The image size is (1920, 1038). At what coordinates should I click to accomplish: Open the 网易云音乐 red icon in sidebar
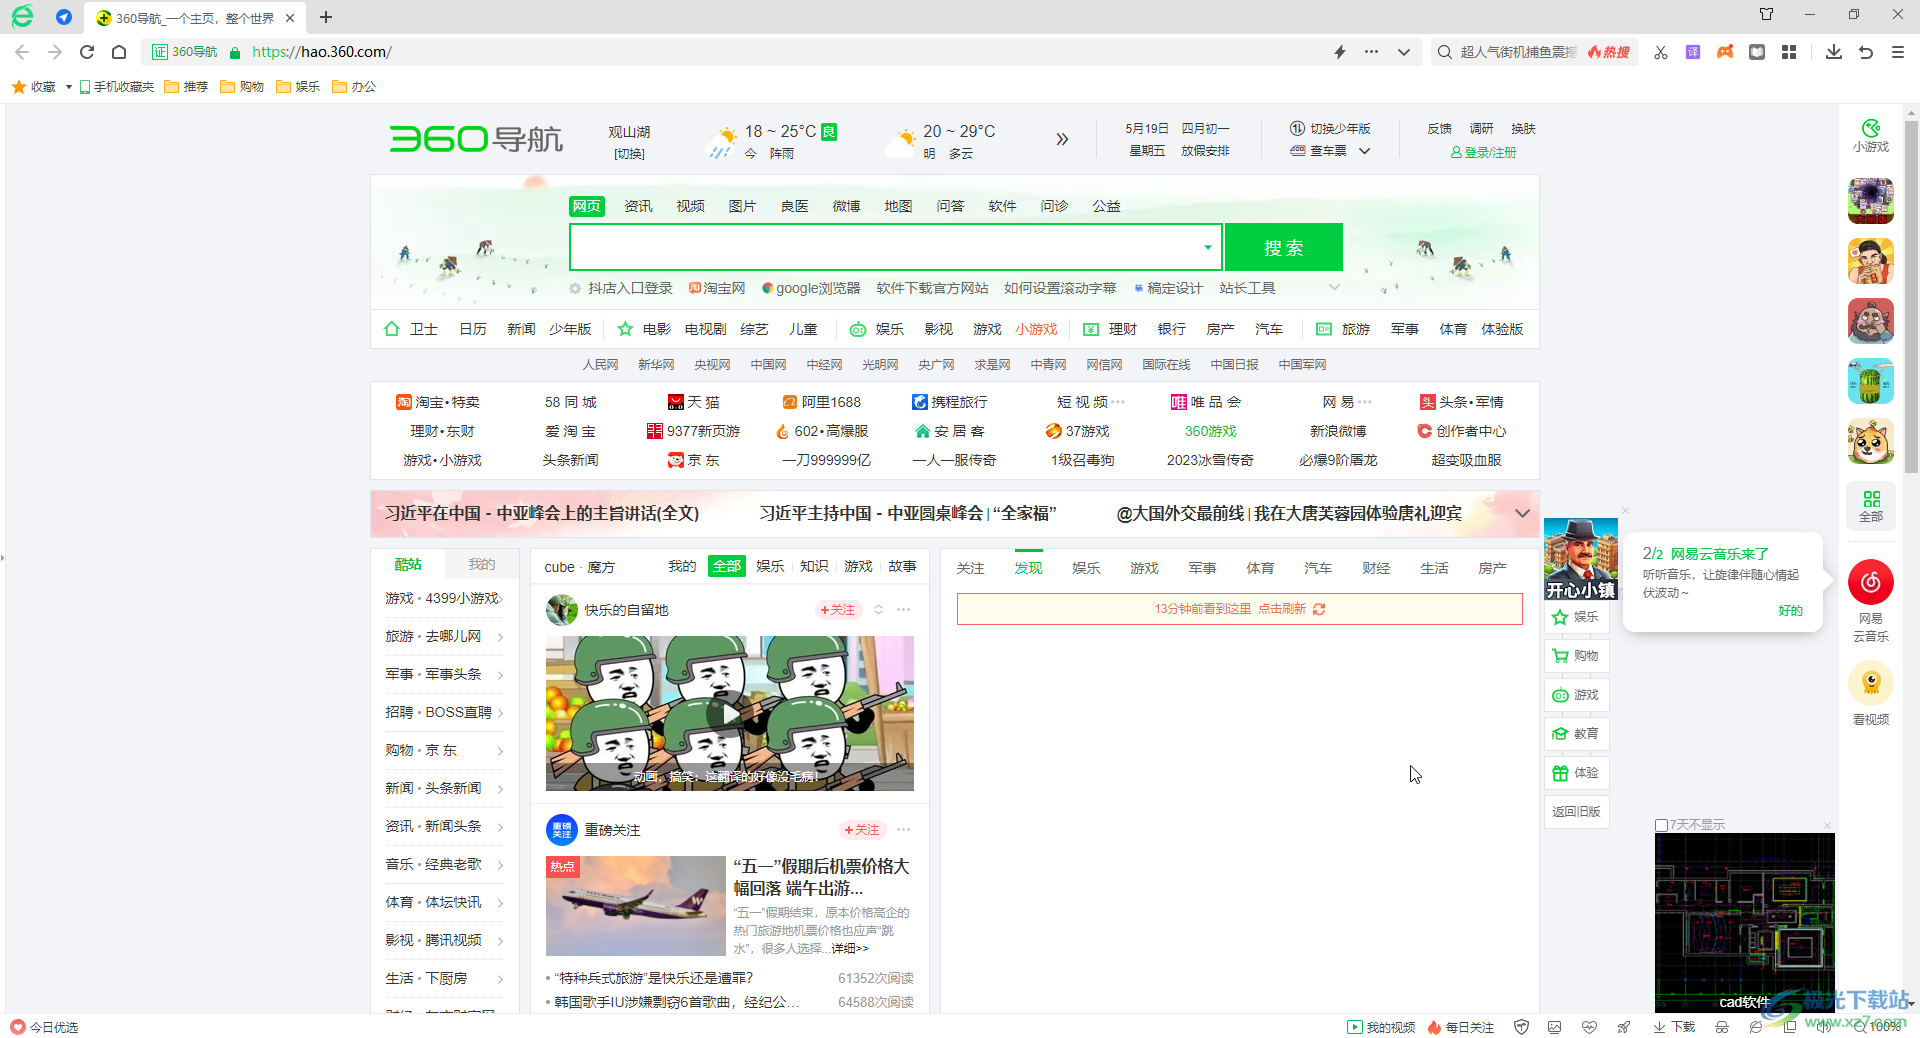1871,582
